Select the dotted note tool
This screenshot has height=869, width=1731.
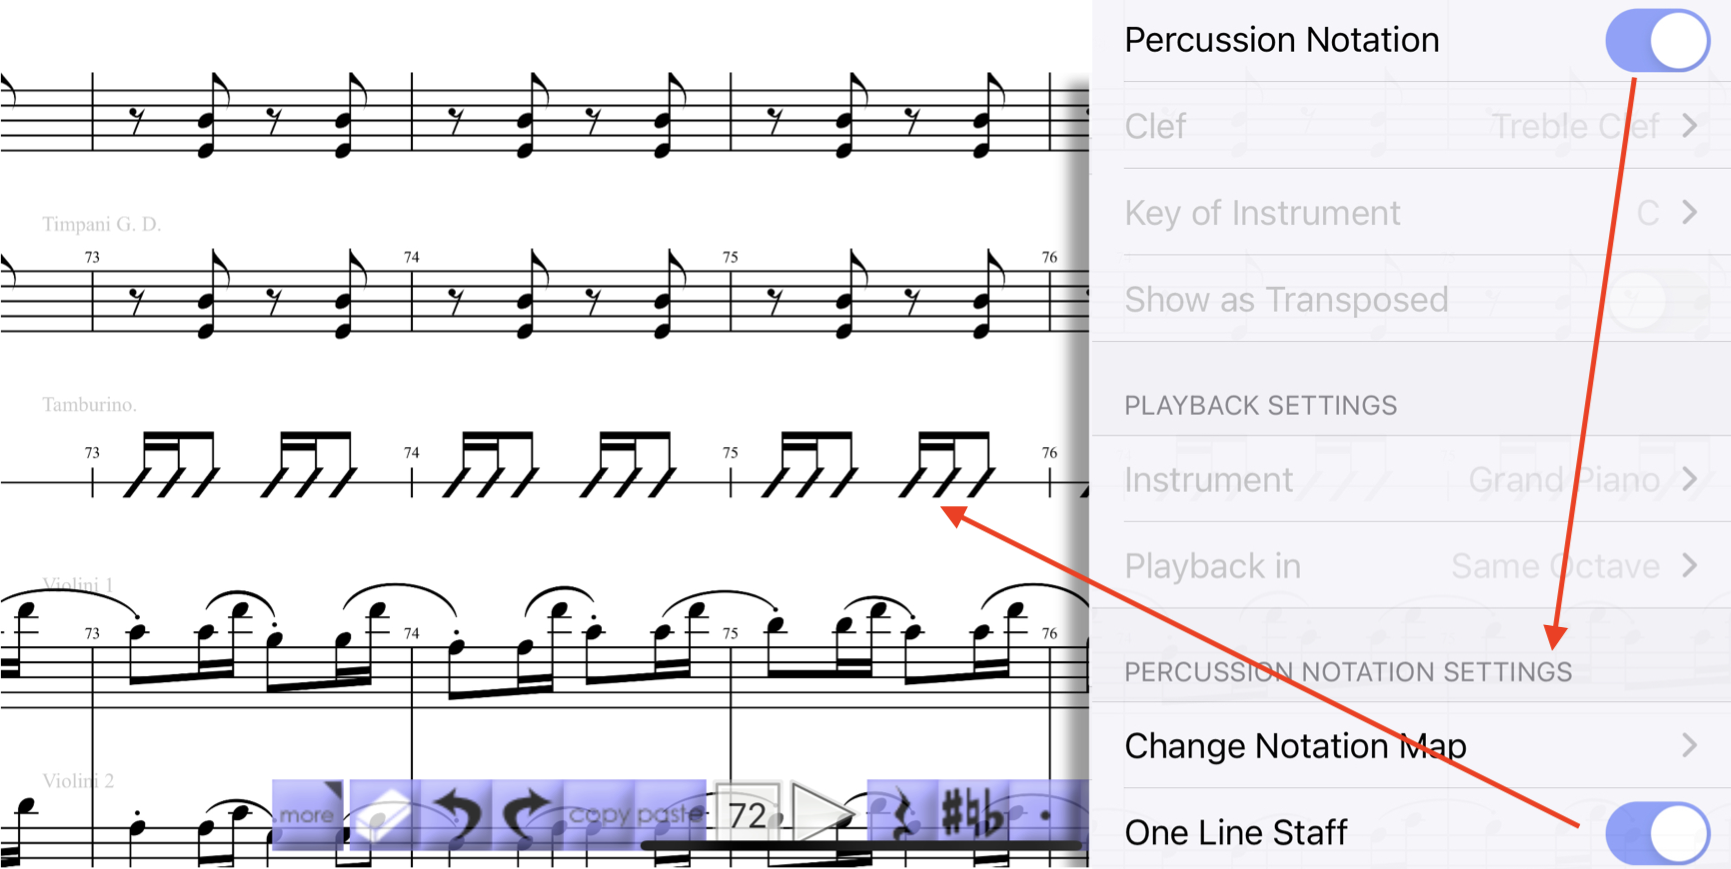1044,815
